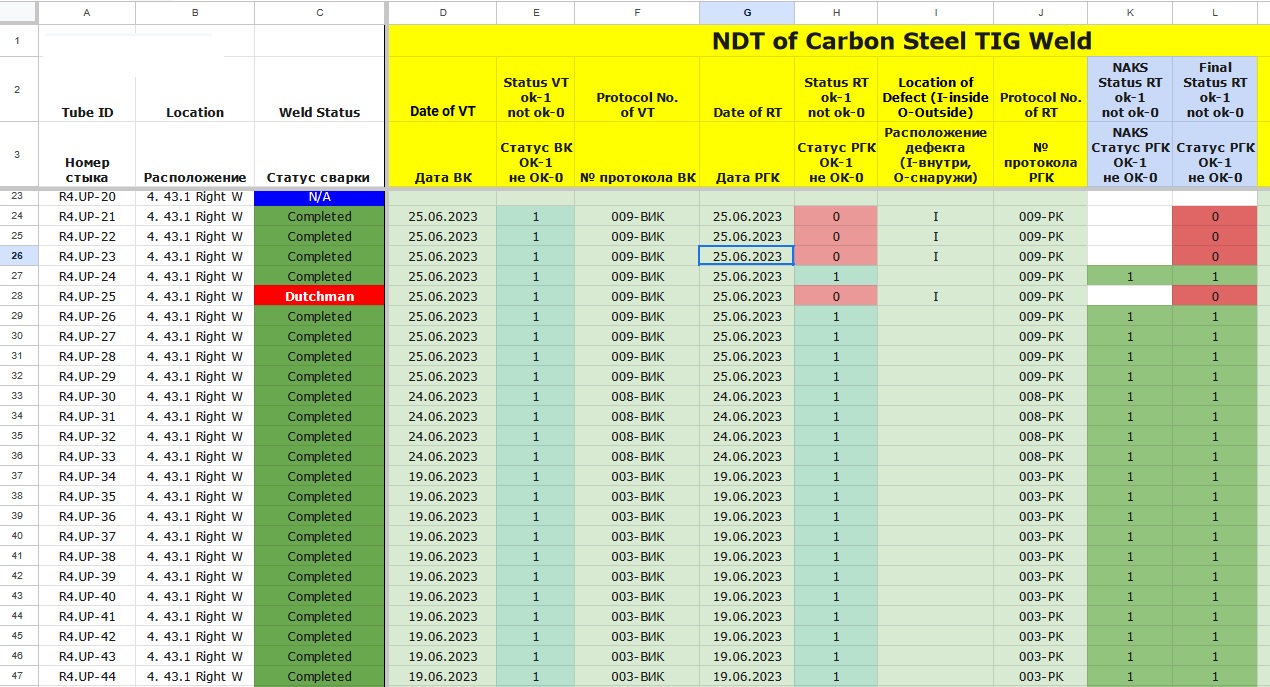Click the red Dutchman weld status cell

pos(319,296)
